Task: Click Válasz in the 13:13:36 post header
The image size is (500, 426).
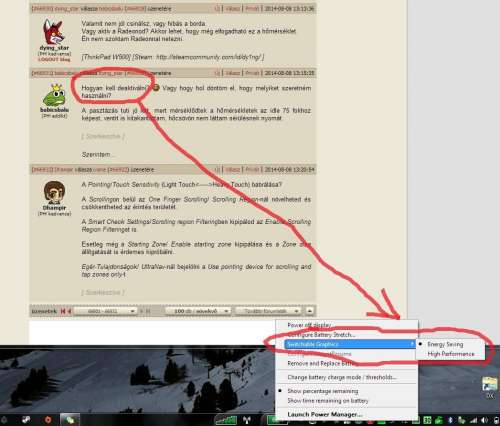Action: coord(233,8)
